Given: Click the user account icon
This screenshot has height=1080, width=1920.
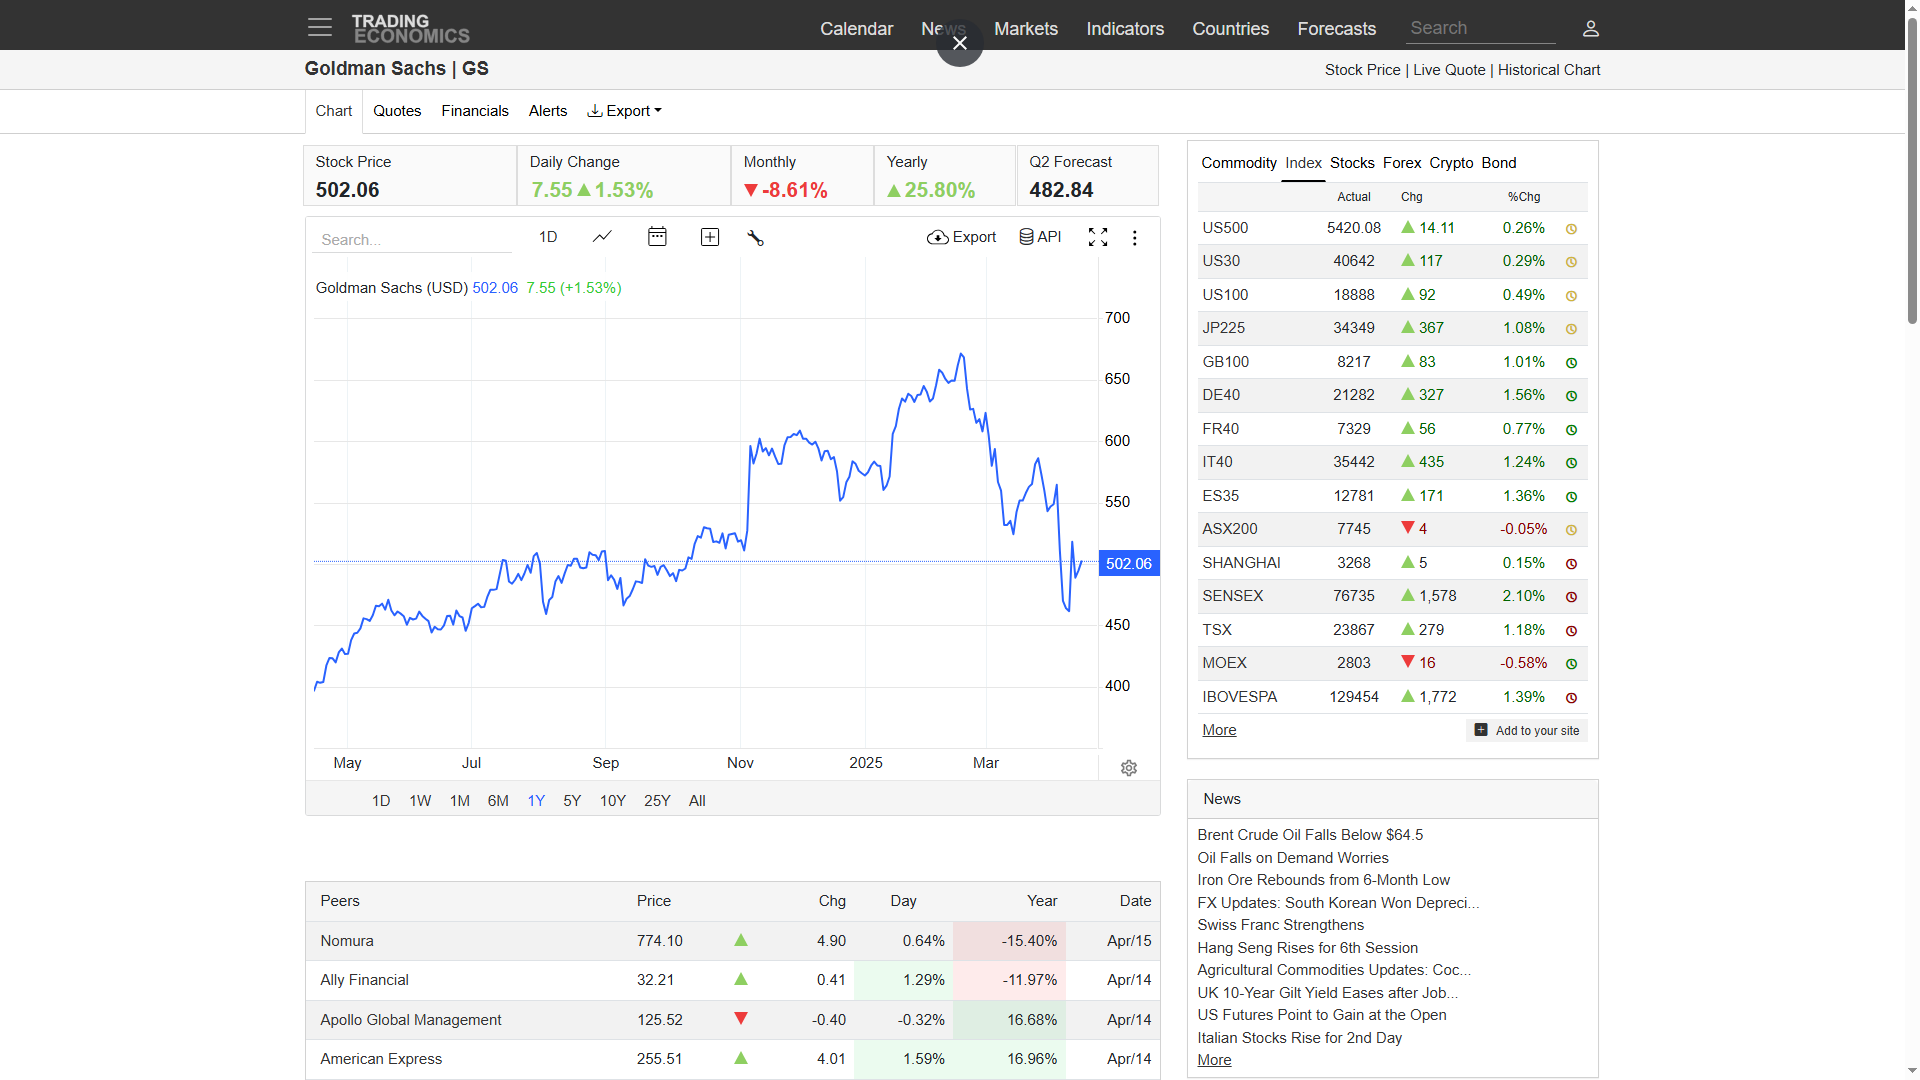Looking at the screenshot, I should [x=1590, y=29].
